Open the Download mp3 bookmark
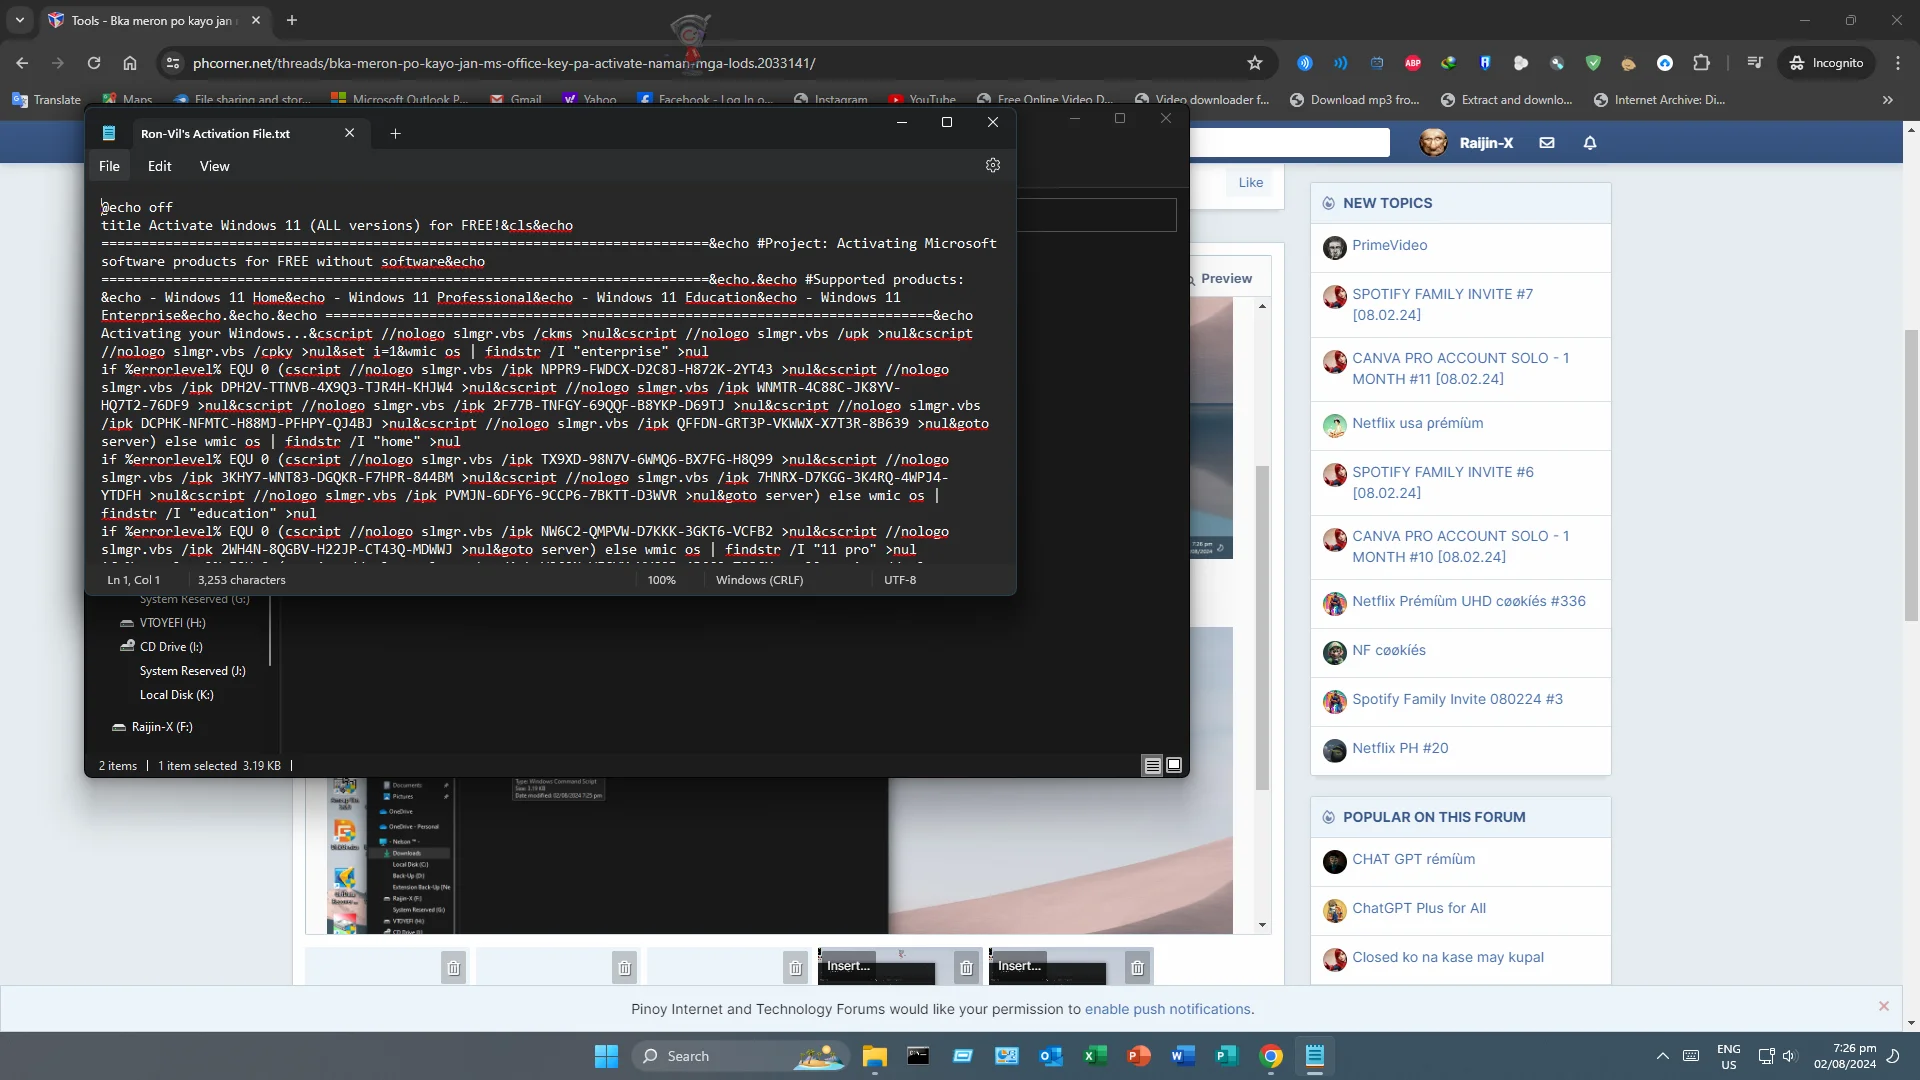1920x1080 pixels. [x=1354, y=100]
